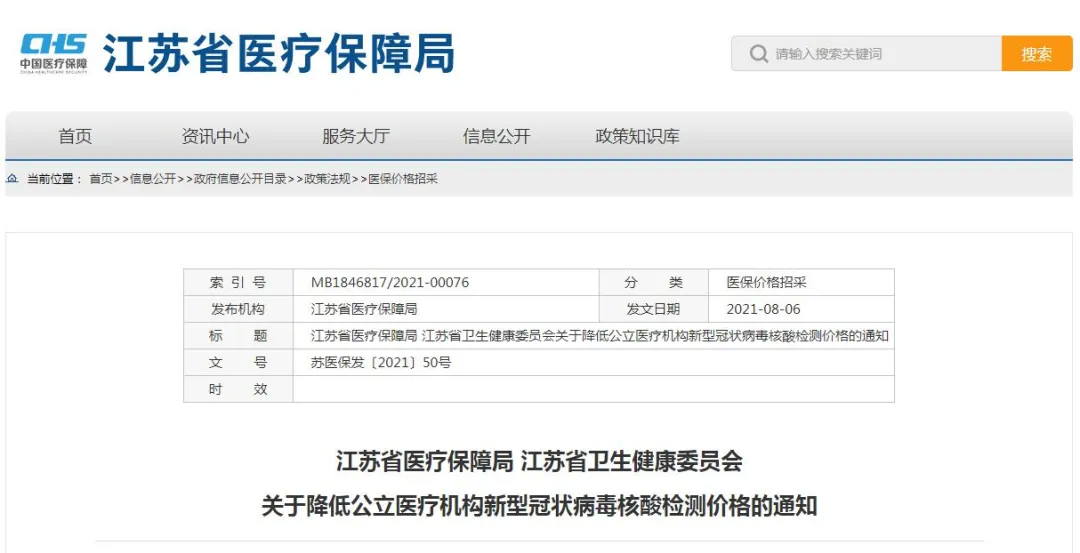Click the 江苏省医疗保障局 site title

tap(279, 53)
